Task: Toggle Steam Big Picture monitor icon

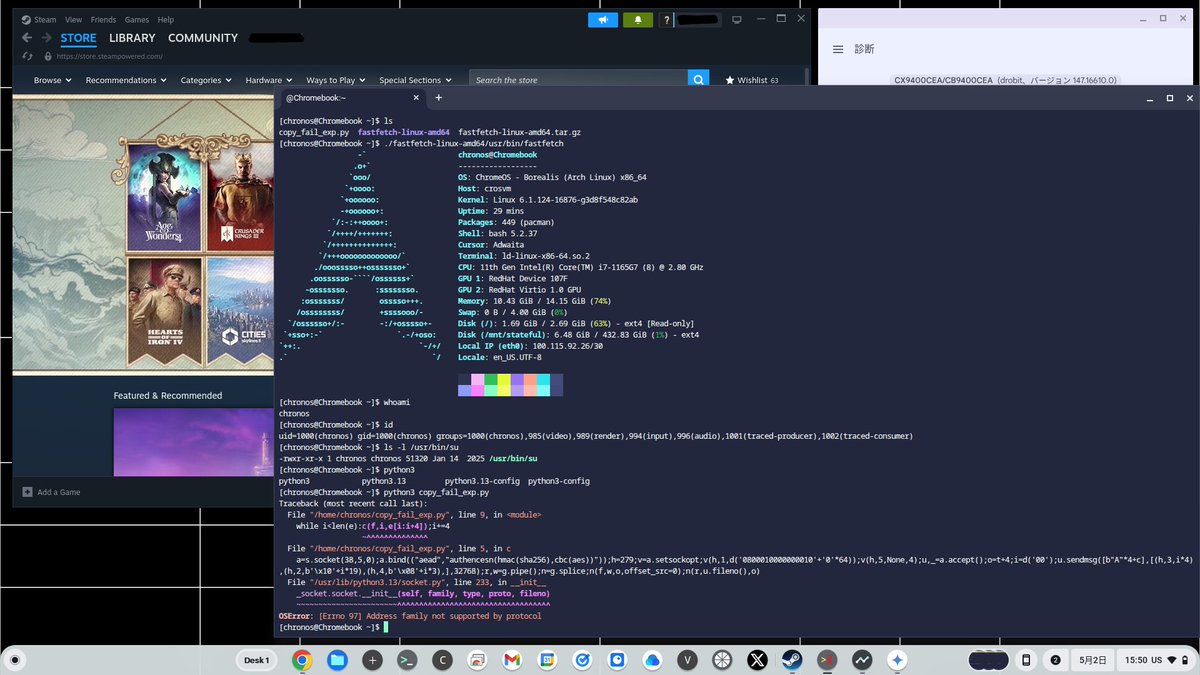Action: [737, 20]
